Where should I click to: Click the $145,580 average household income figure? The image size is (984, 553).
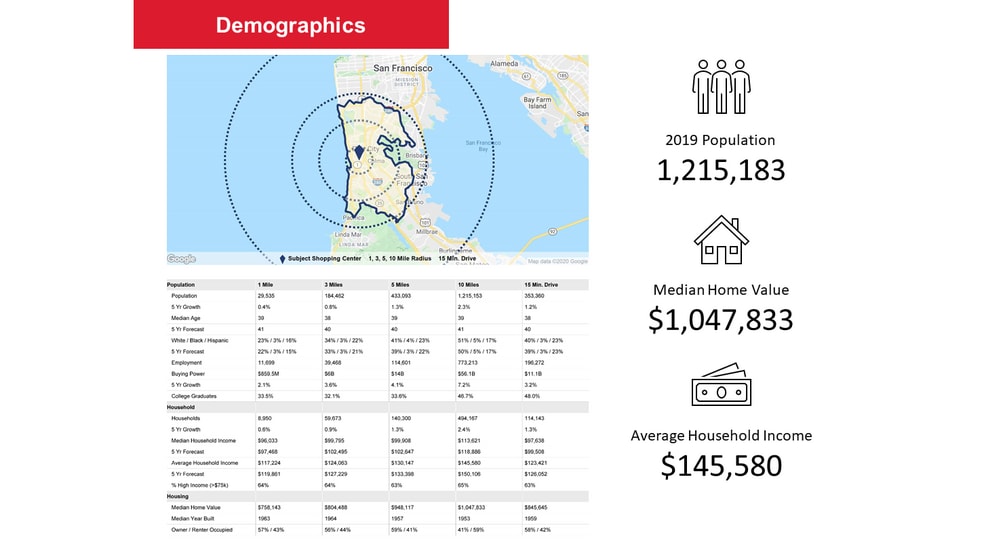pos(720,464)
